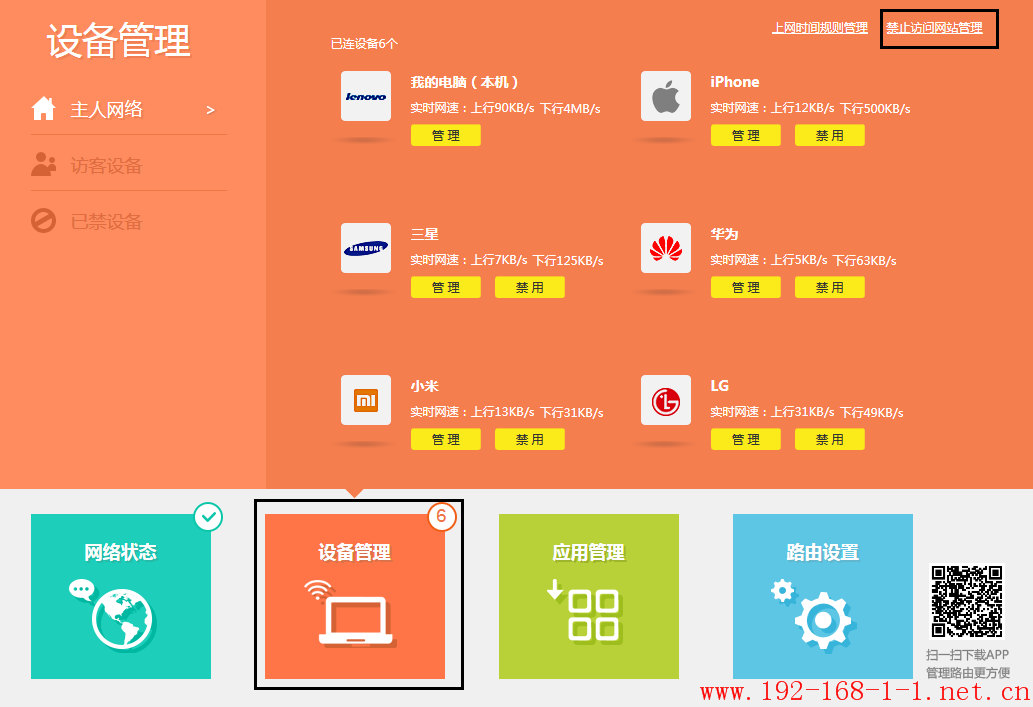Switch to the 网络状态 tile

click(121, 596)
